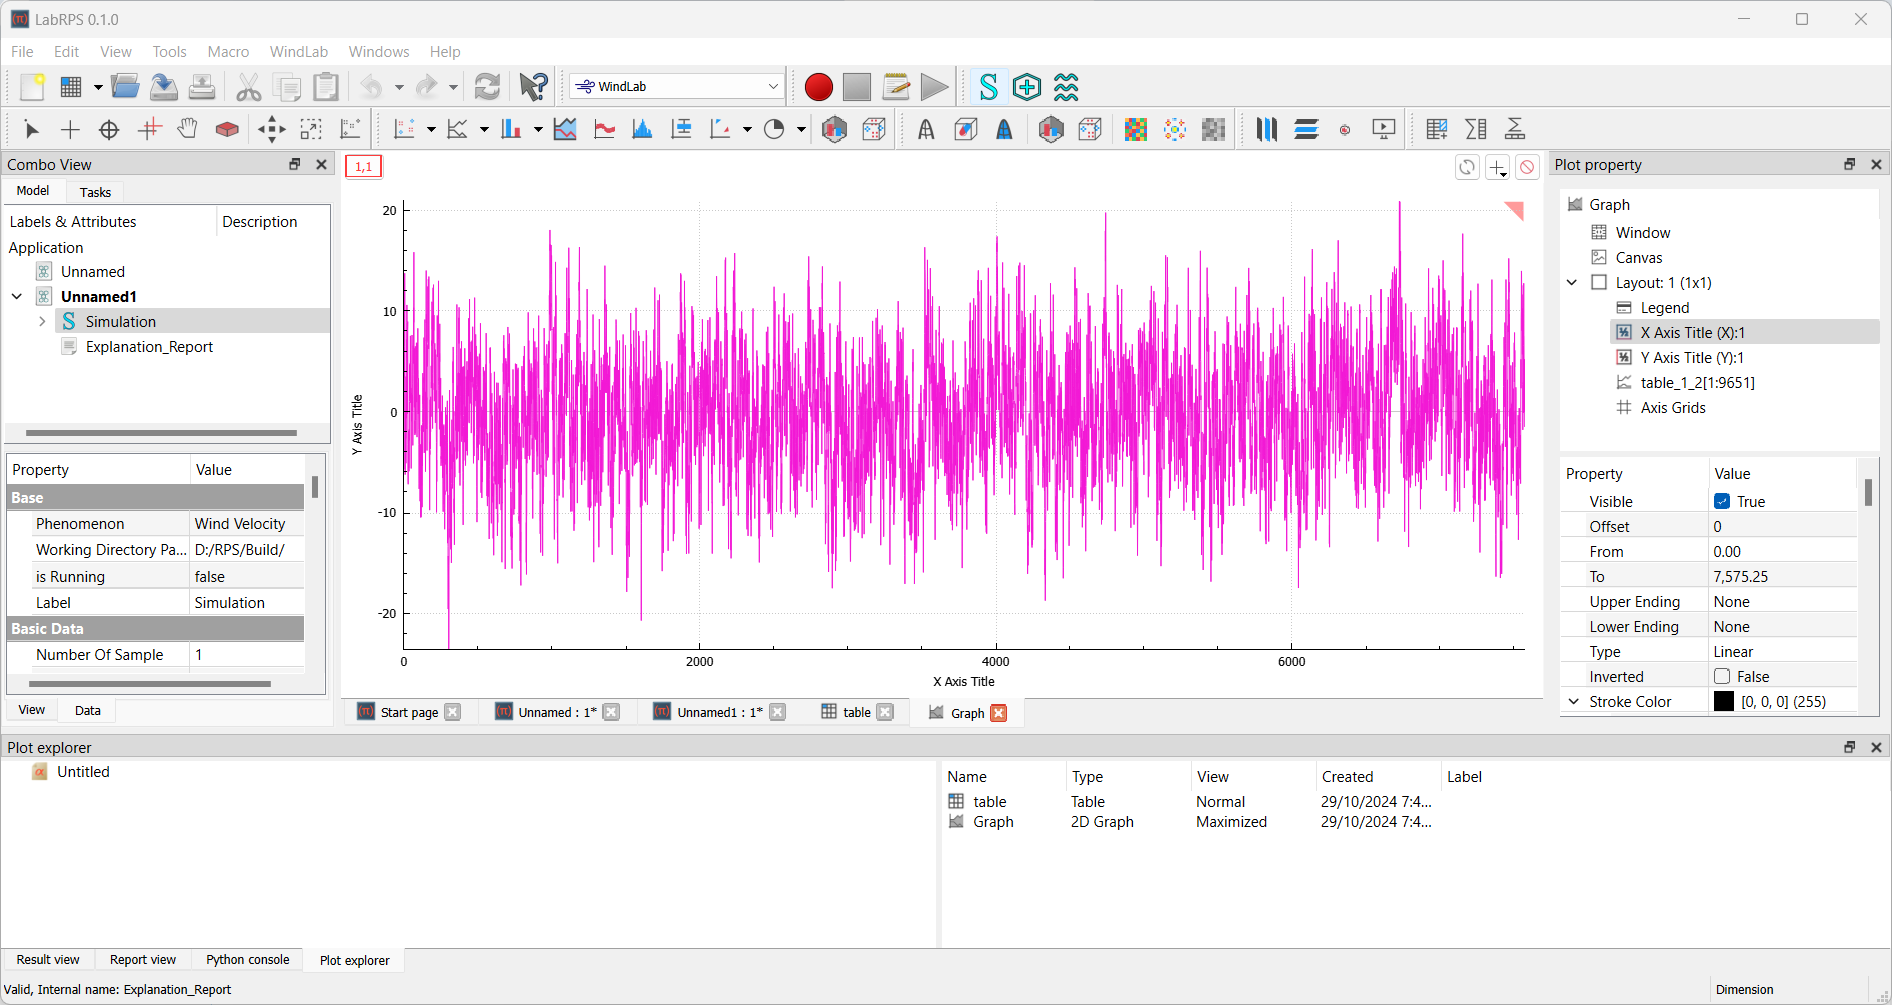
Task: Toggle the Inverted property checkbox
Action: 1722,676
